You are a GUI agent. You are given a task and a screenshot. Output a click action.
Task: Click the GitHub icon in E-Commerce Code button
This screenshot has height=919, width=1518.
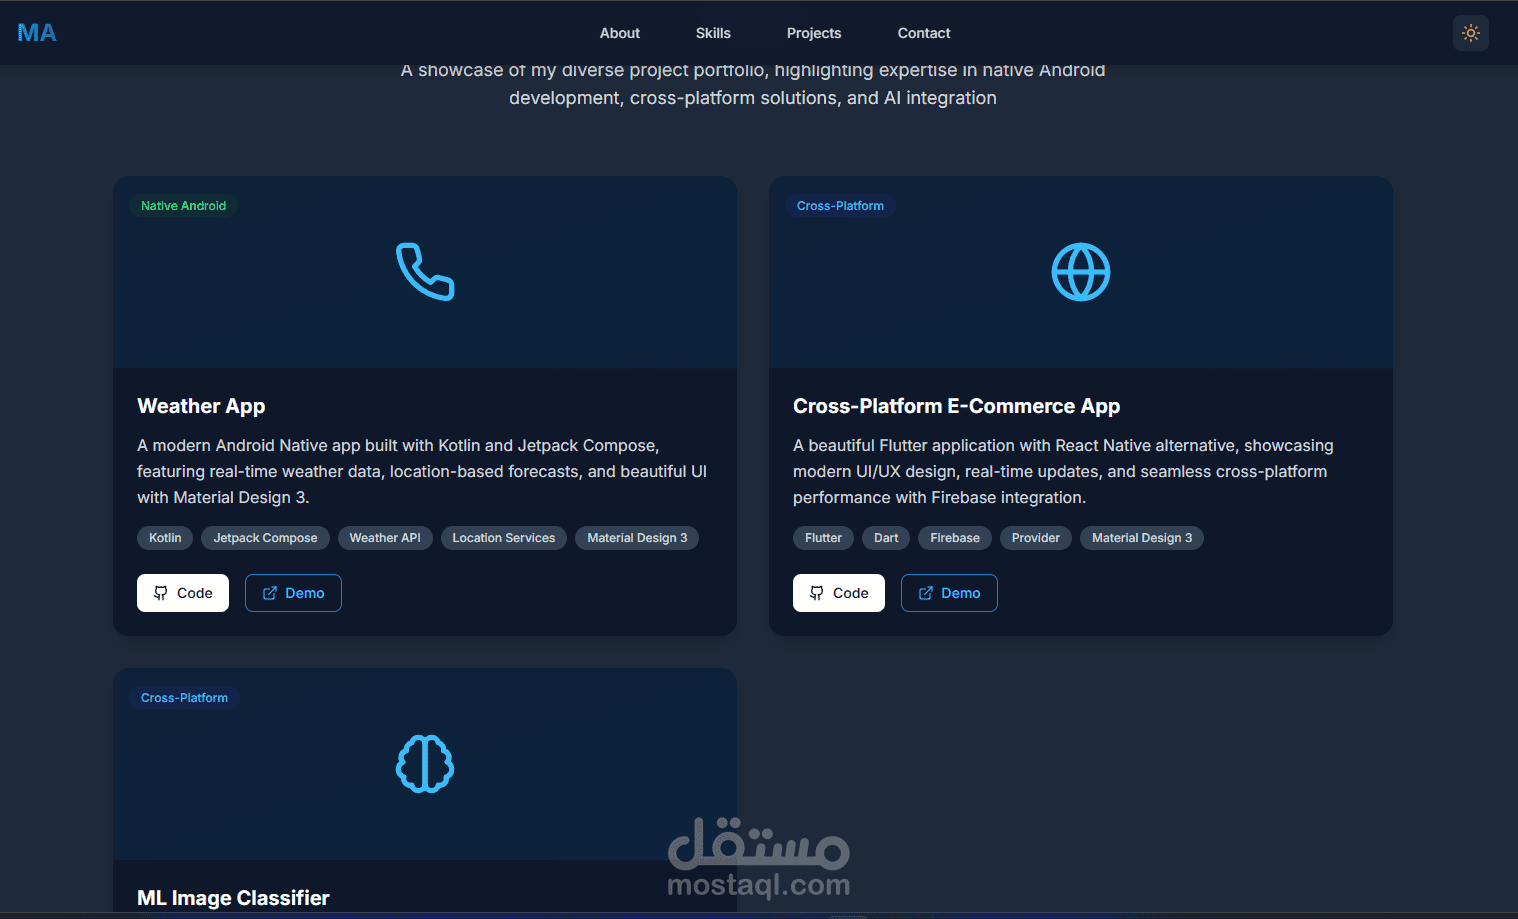click(816, 593)
